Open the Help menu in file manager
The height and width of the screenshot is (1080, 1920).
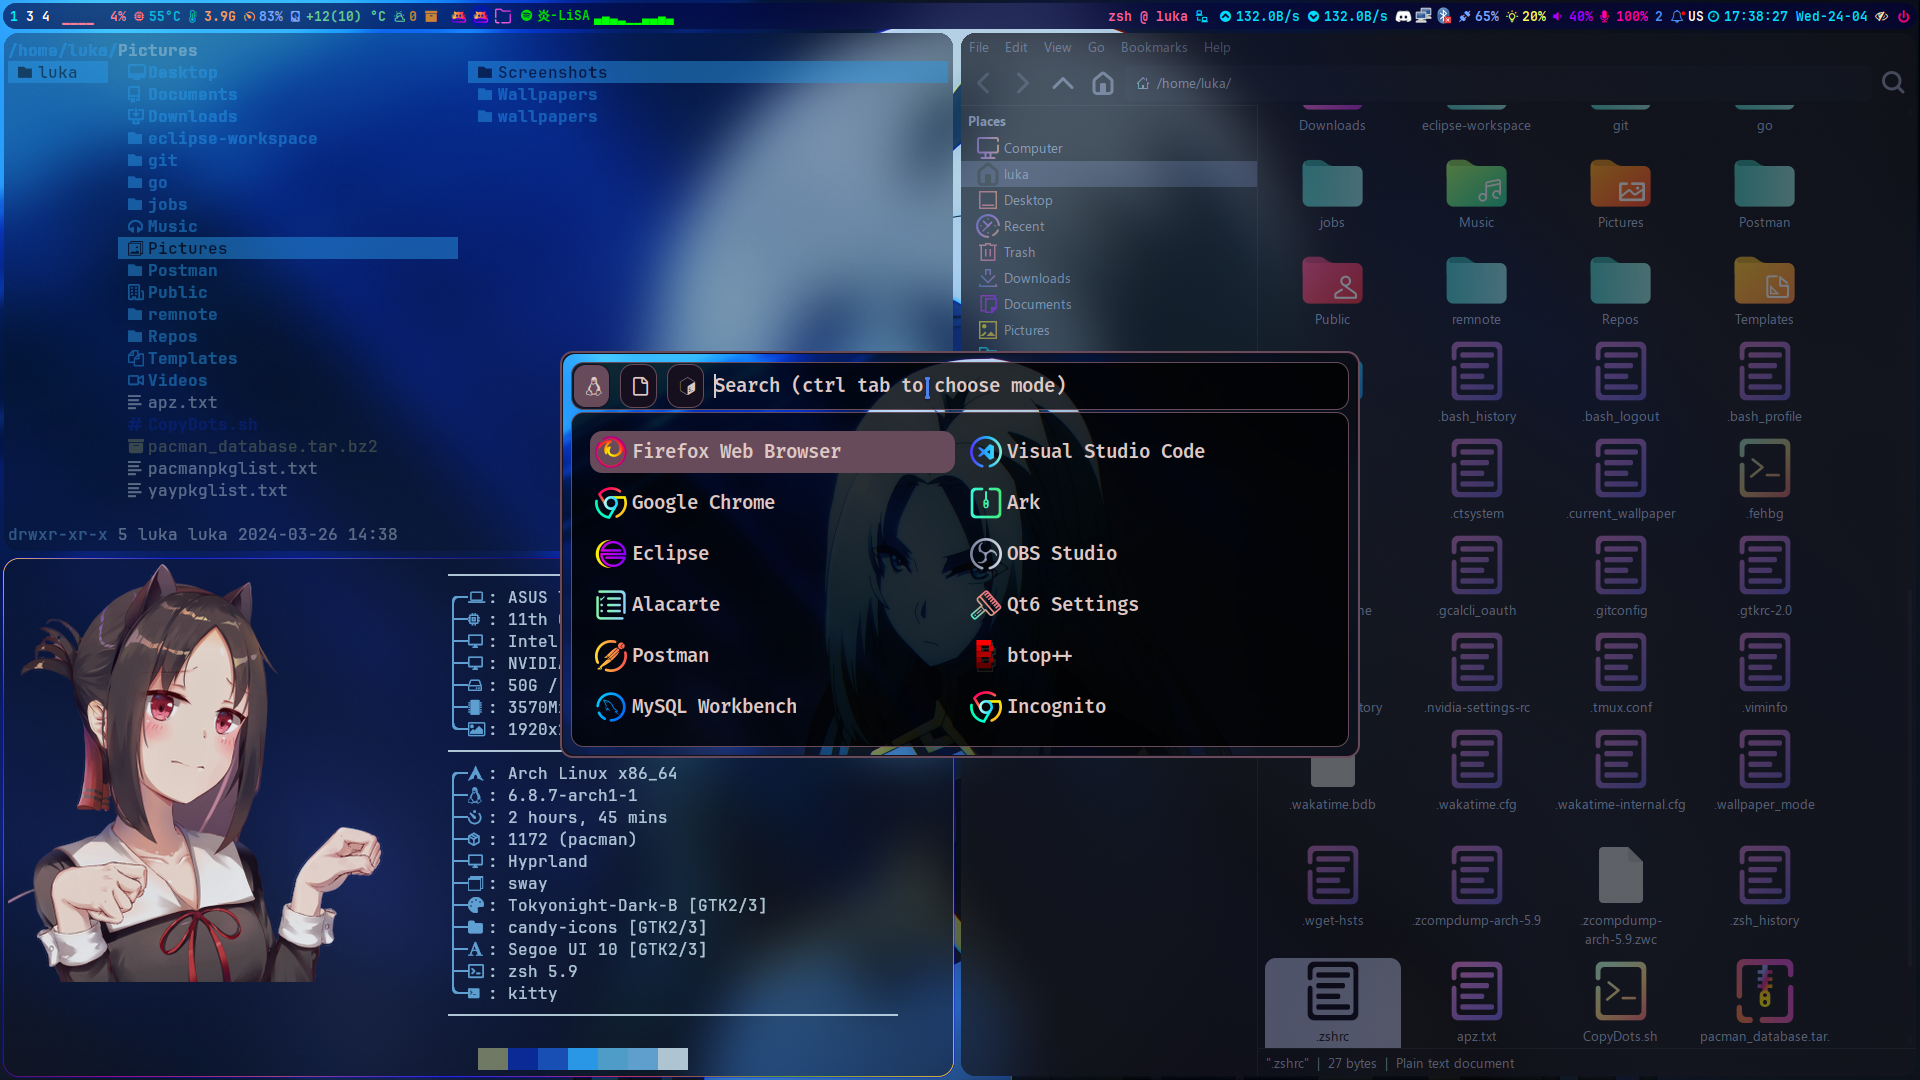click(1217, 47)
